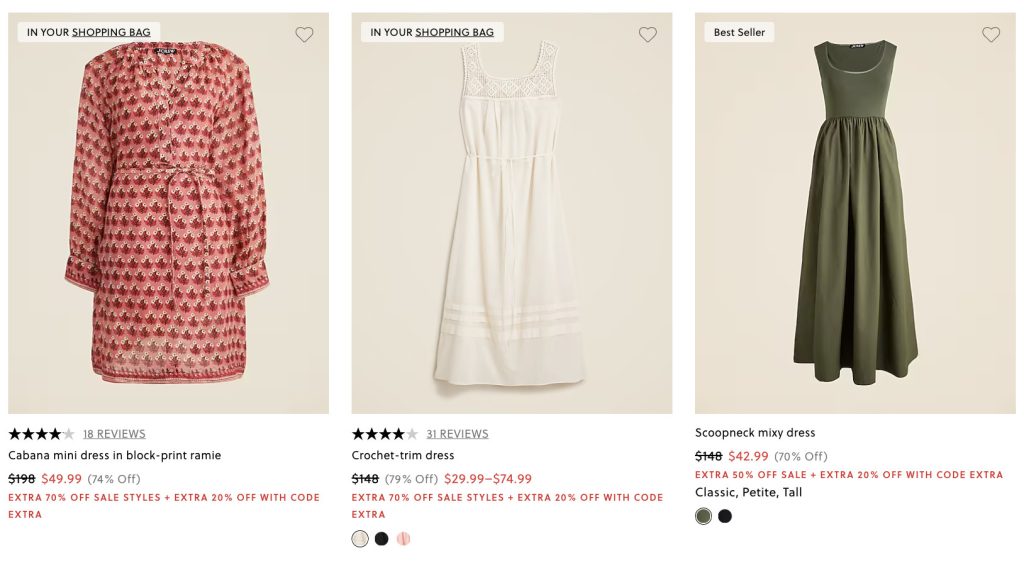The image size is (1024, 575).
Task: Go to Shopping Bag from the Cabana dress badge
Action: tap(111, 32)
